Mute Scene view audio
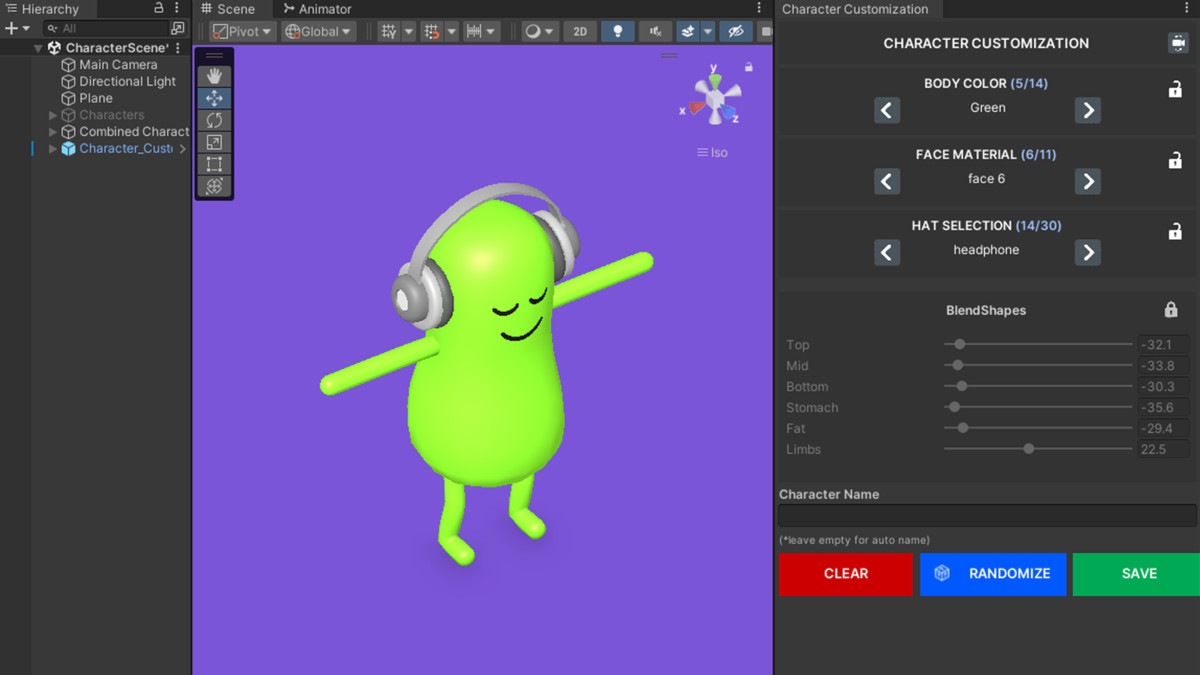This screenshot has width=1200, height=675. [x=656, y=31]
